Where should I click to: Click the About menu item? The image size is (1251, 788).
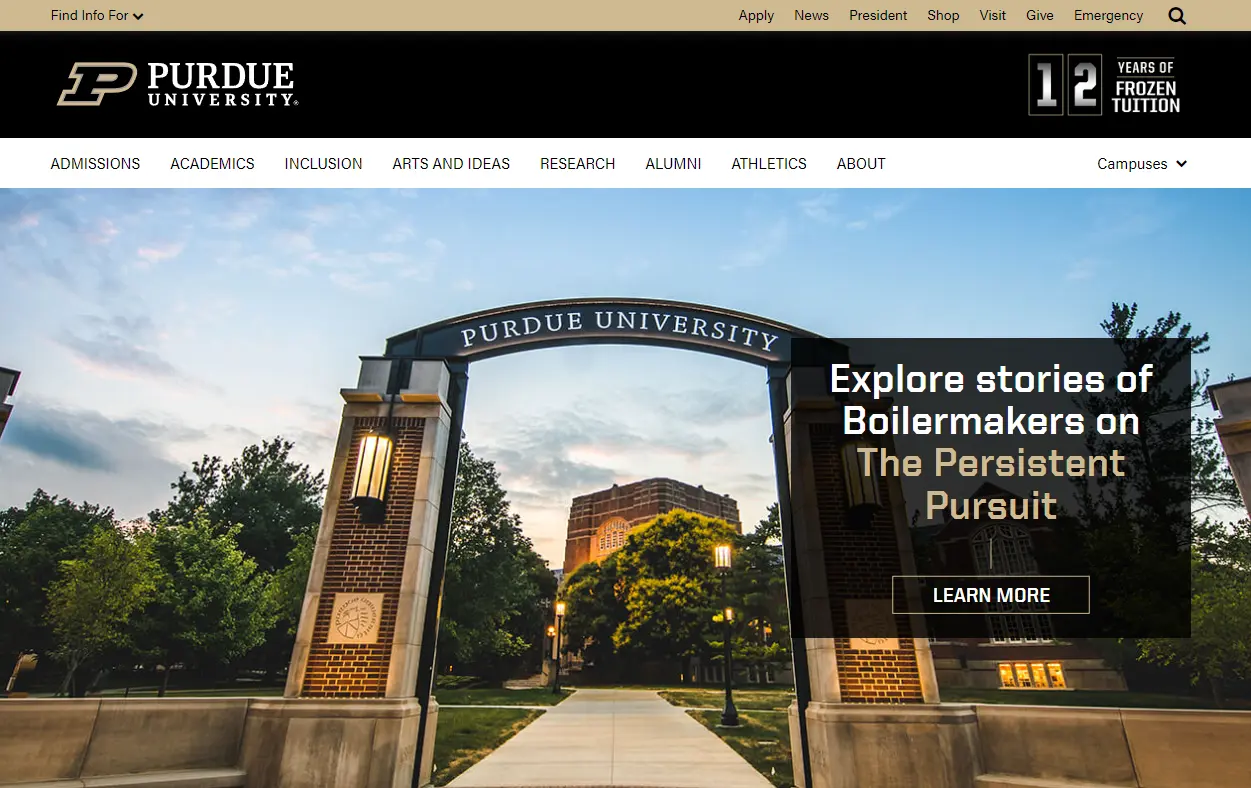tap(861, 164)
